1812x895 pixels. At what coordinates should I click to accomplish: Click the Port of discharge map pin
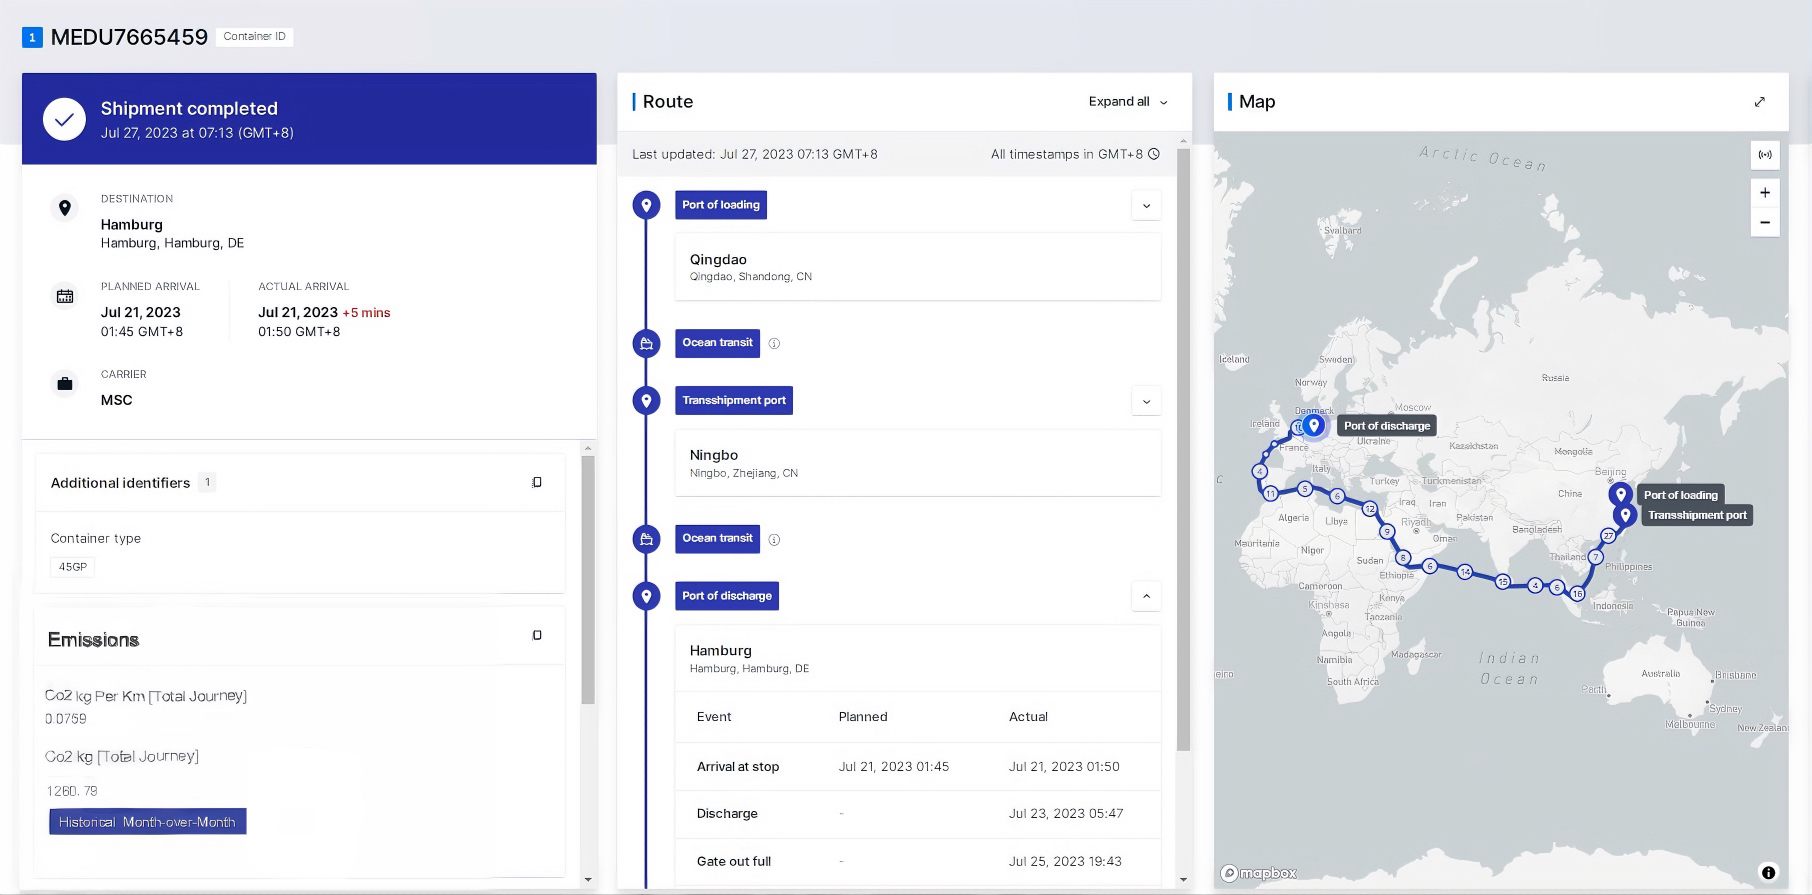tap(1314, 425)
